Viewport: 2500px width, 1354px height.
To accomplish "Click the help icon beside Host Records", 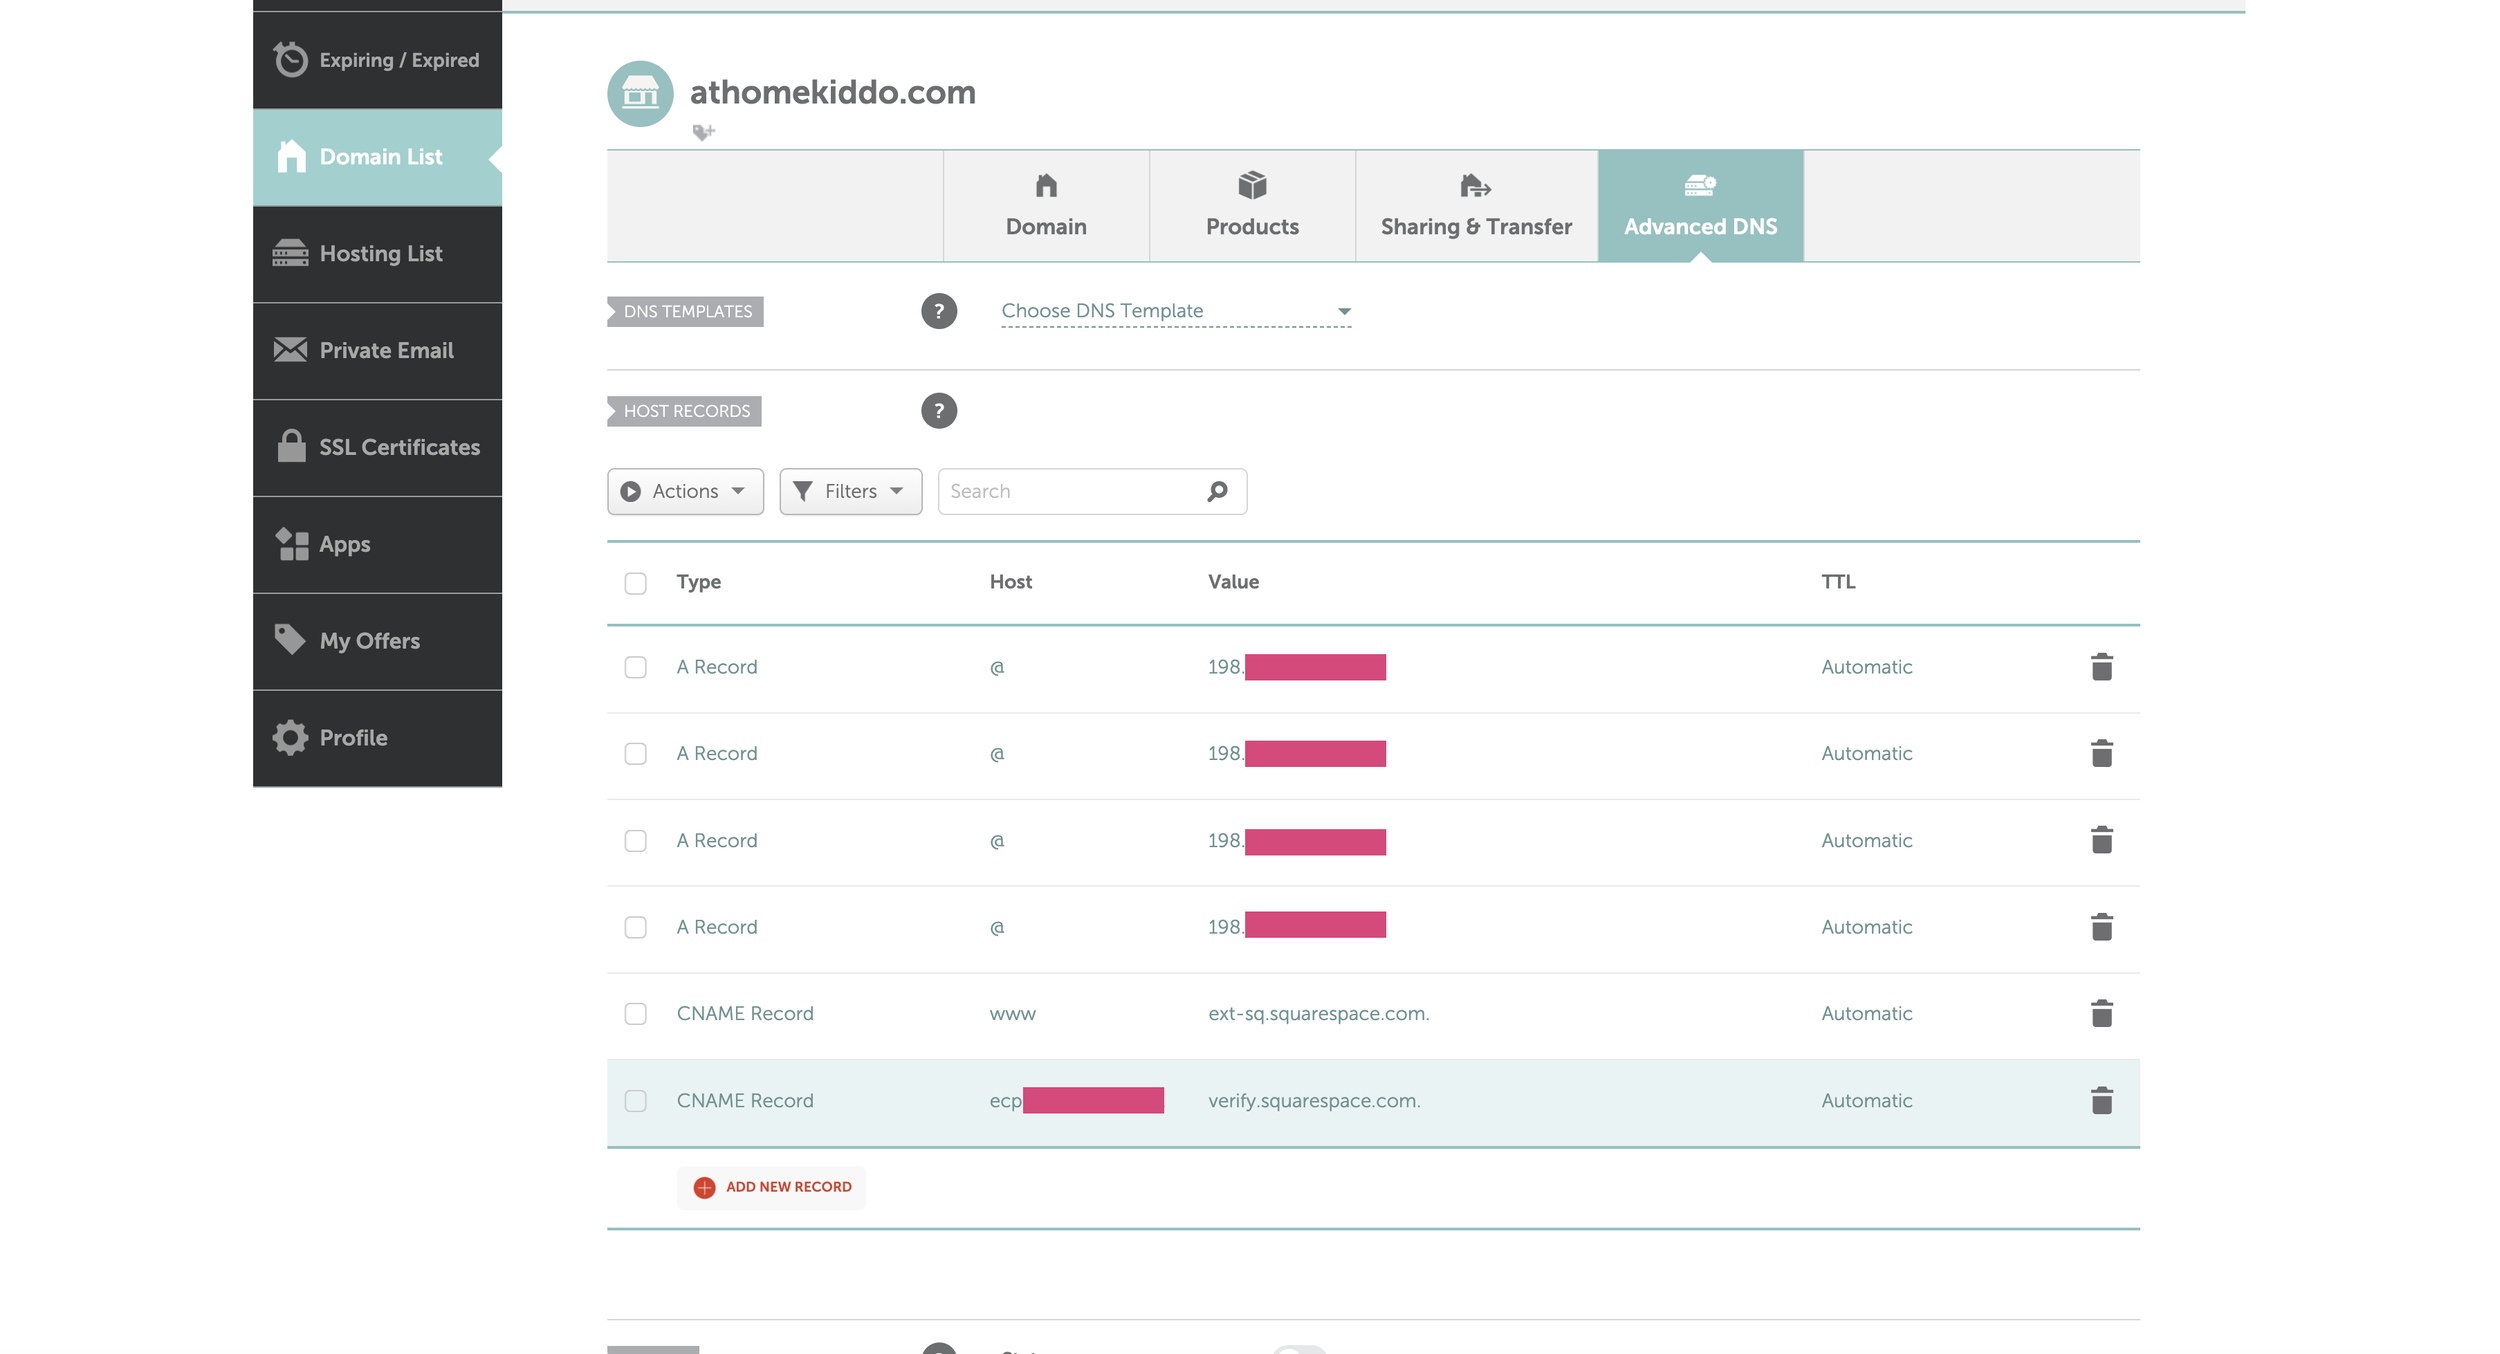I will click(x=938, y=411).
